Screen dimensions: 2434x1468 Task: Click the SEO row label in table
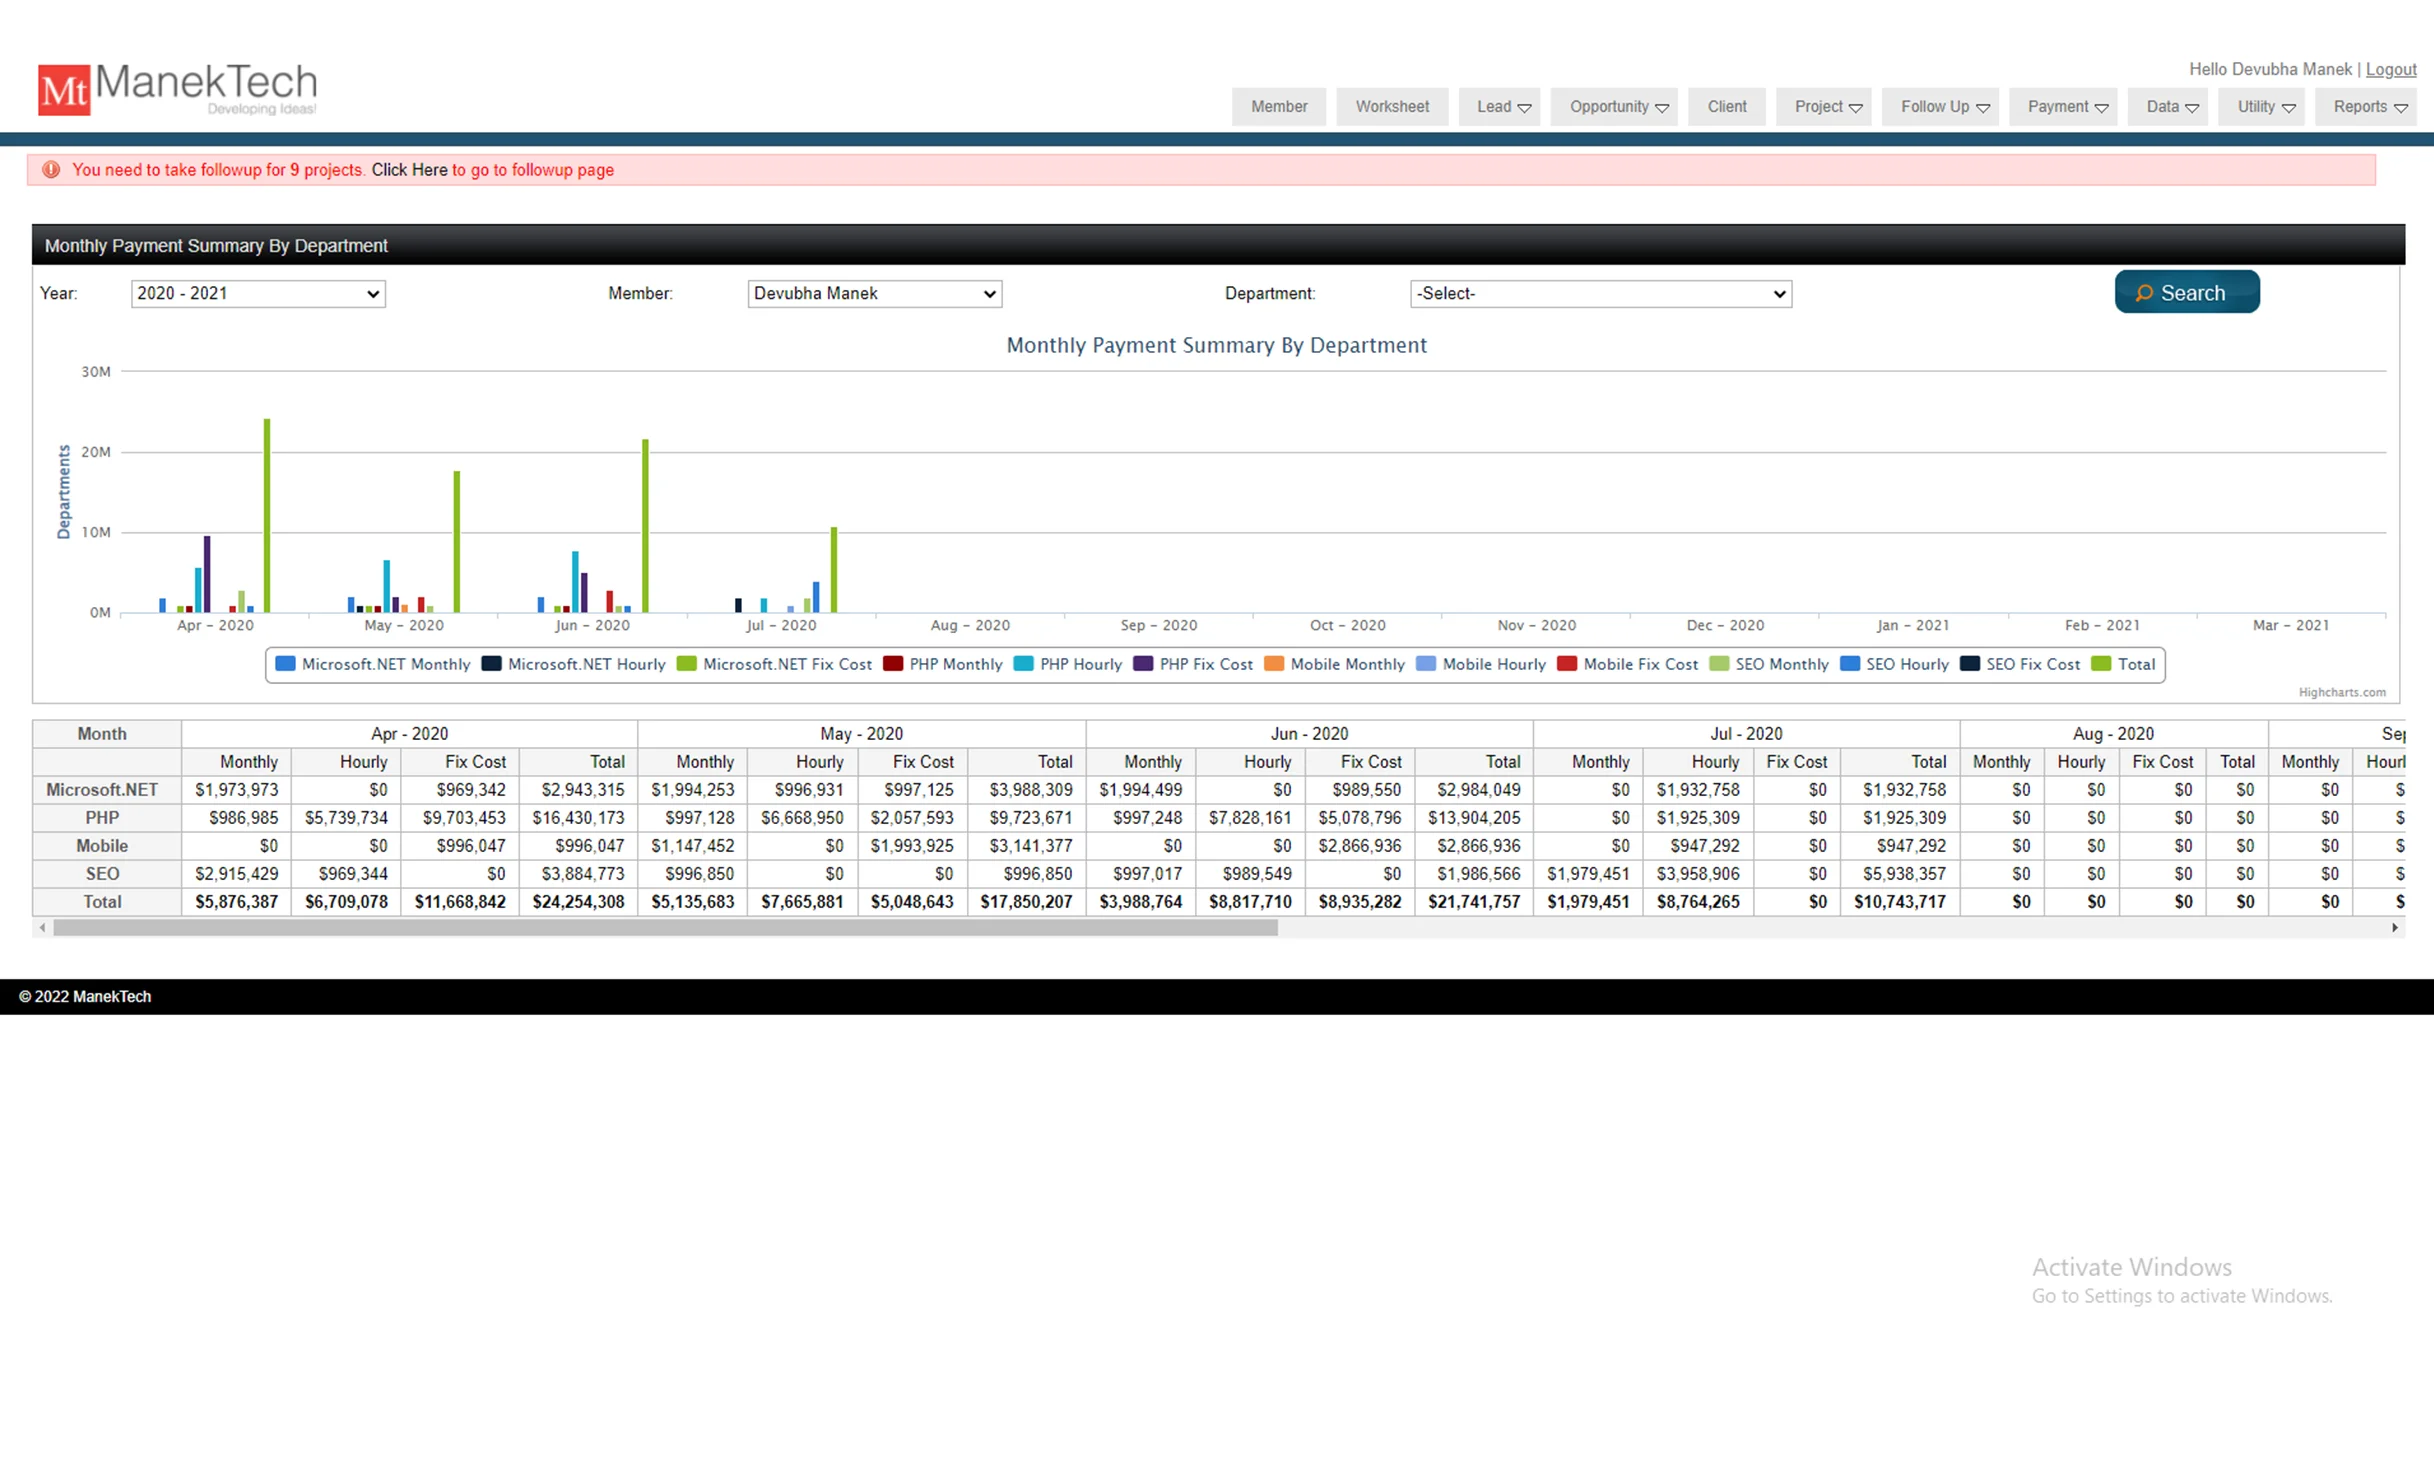coord(106,874)
